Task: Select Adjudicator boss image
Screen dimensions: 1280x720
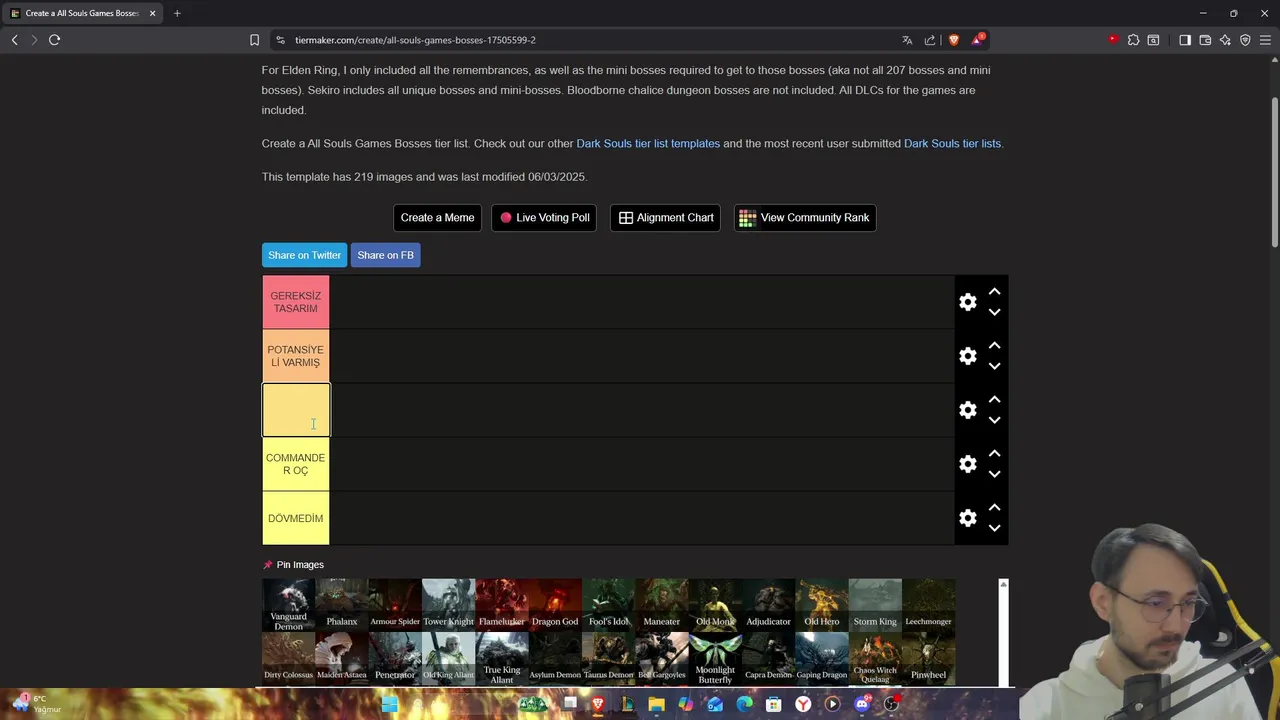Action: [768, 605]
